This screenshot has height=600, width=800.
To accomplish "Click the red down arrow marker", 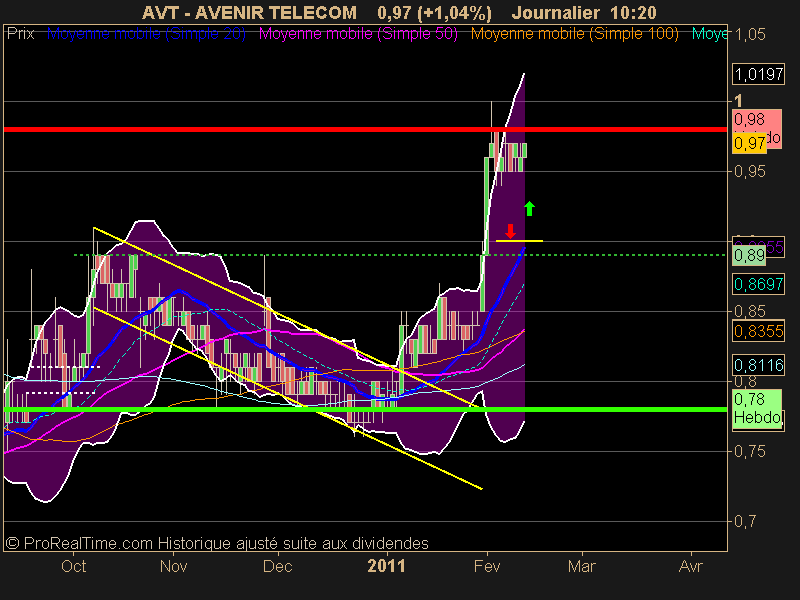I will tap(510, 231).
